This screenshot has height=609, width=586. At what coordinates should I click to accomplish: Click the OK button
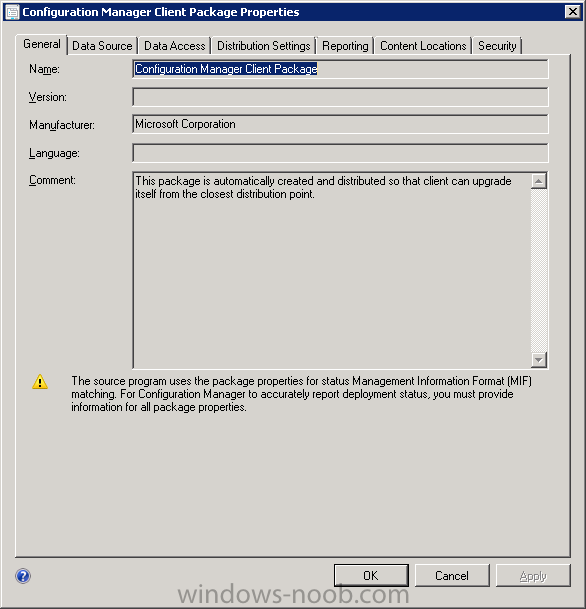[x=371, y=576]
